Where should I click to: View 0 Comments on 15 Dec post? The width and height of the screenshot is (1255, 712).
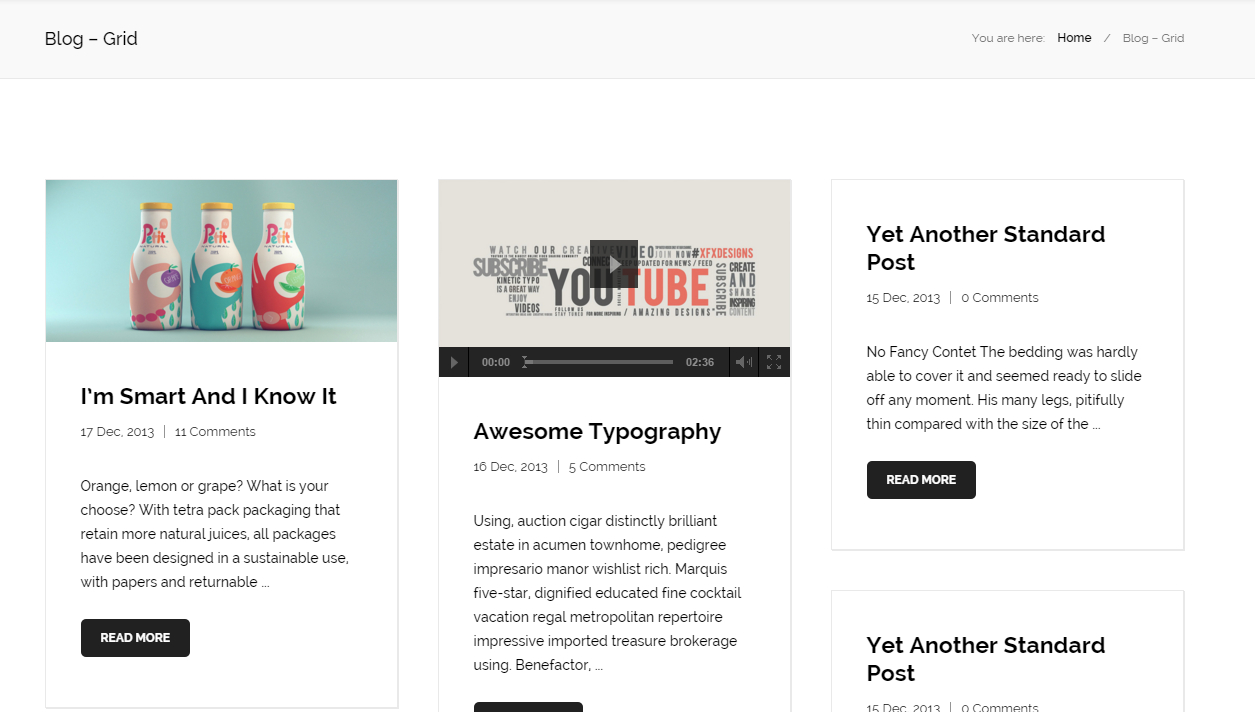pyautogui.click(x=999, y=298)
